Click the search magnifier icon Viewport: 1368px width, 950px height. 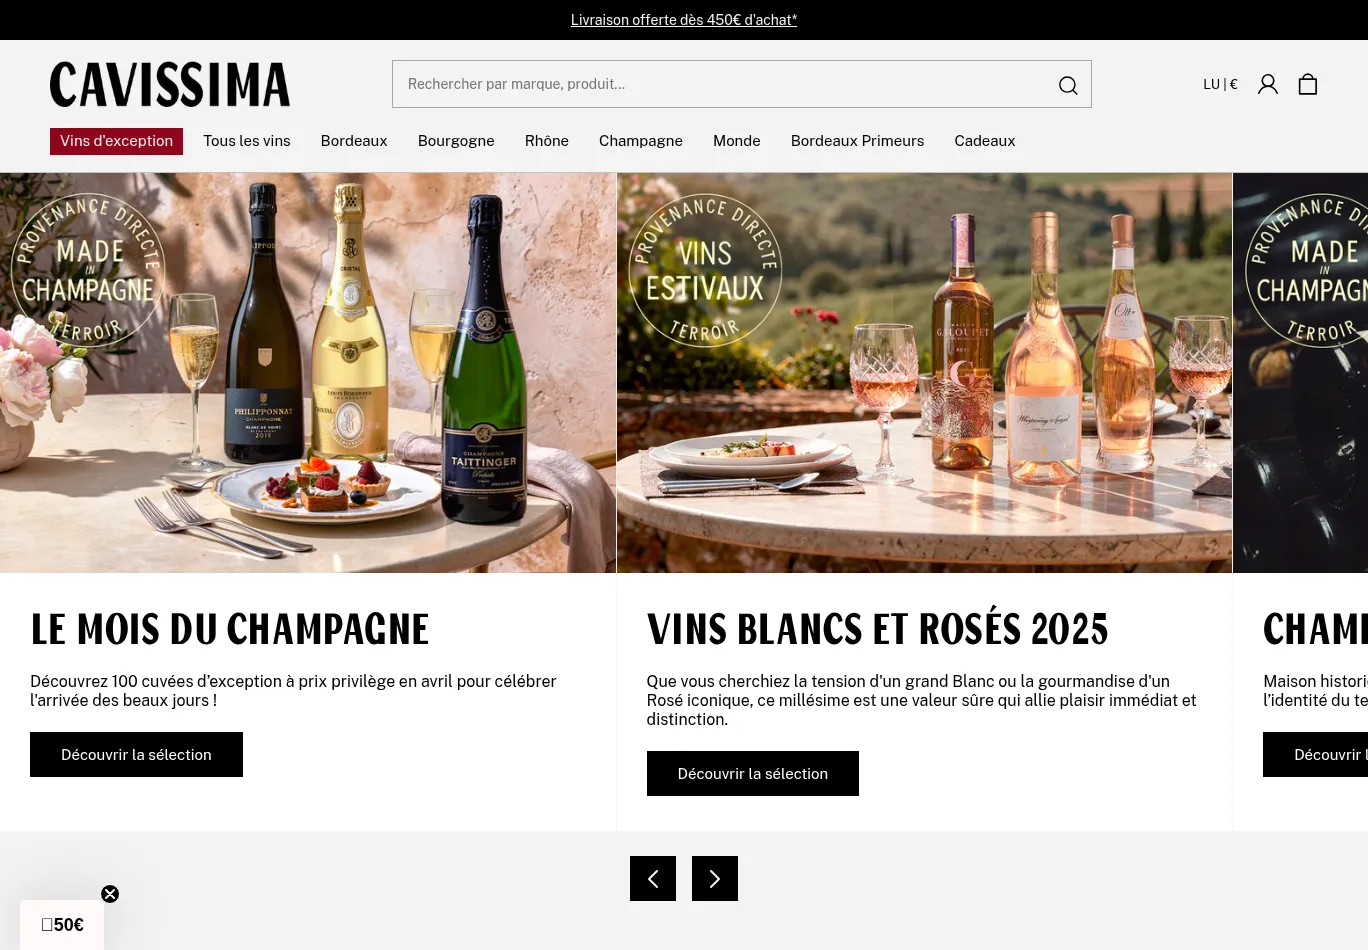click(1068, 85)
